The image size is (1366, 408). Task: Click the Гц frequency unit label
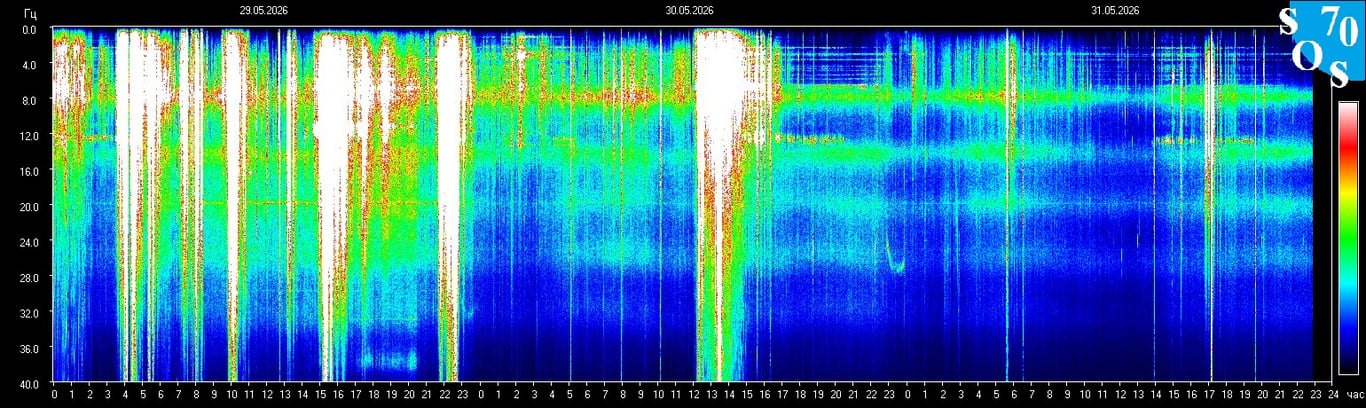coord(31,15)
